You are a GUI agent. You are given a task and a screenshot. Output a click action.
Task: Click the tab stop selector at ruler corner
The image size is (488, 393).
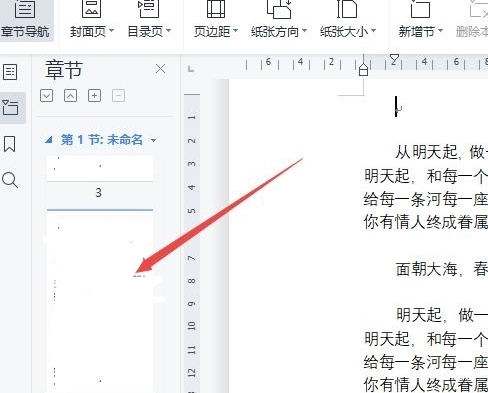pos(191,69)
